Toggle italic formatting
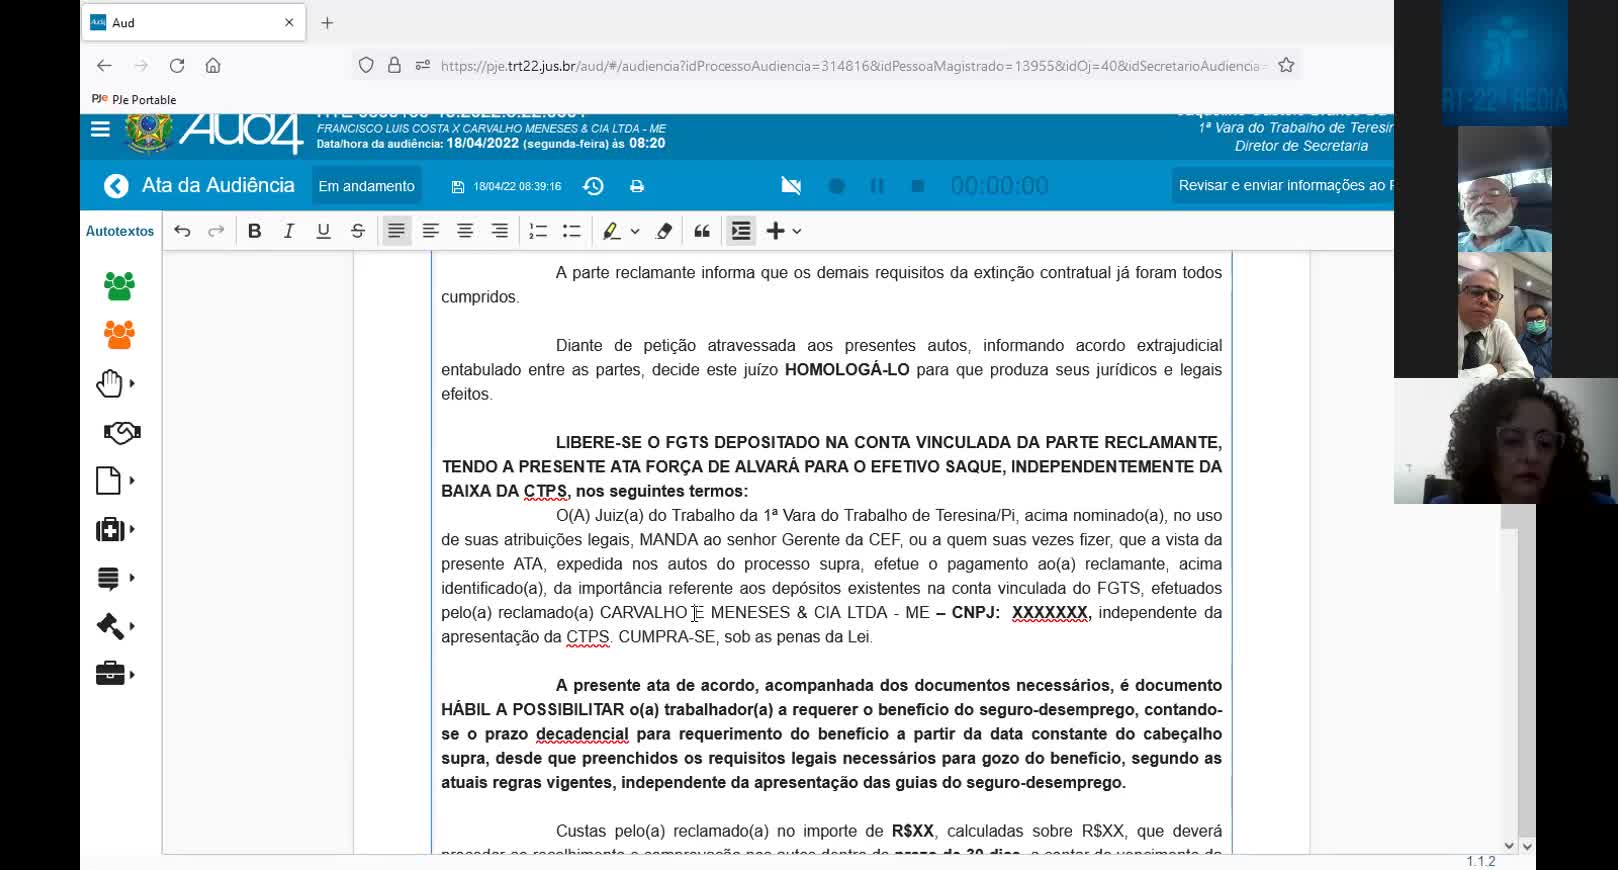Viewport: 1618px width, 870px height. [289, 231]
